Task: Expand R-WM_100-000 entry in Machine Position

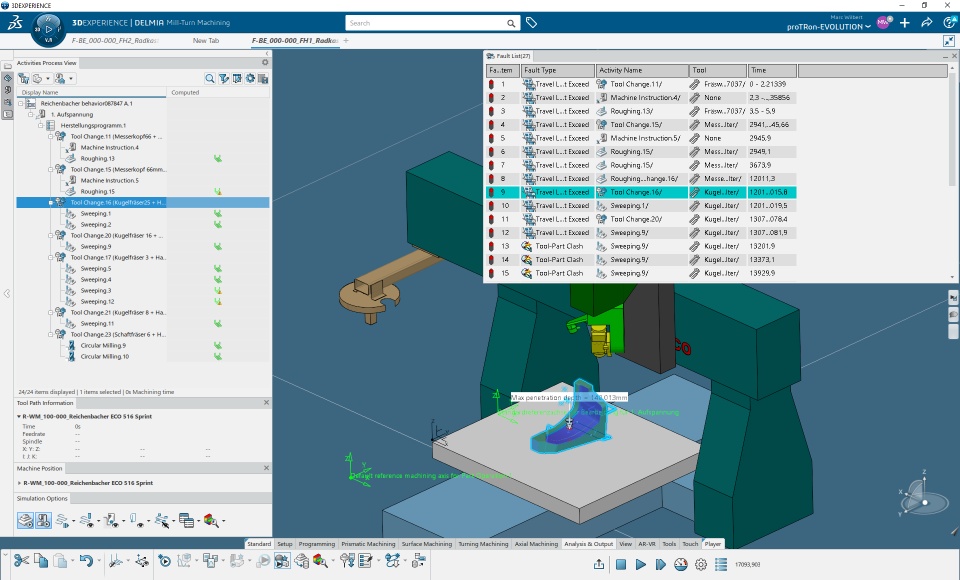Action: pos(20,483)
